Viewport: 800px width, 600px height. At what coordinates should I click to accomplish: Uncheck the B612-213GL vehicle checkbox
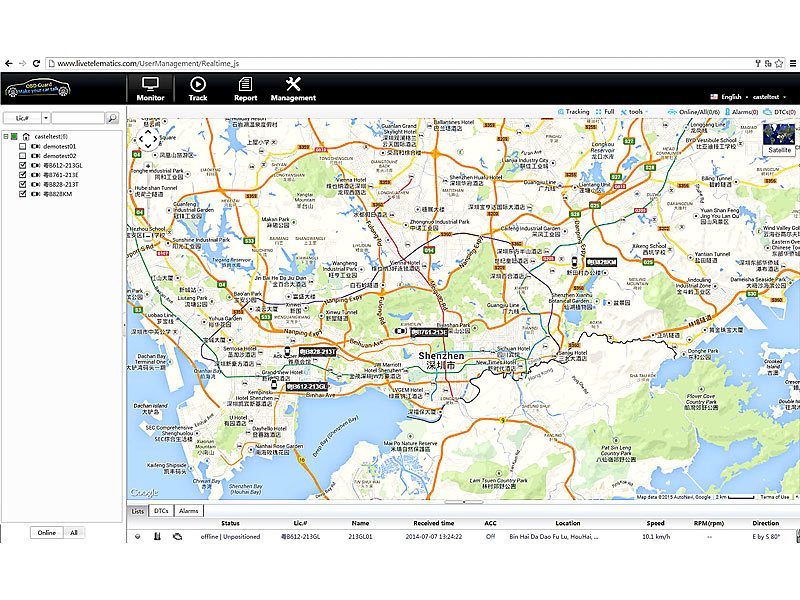(22, 166)
